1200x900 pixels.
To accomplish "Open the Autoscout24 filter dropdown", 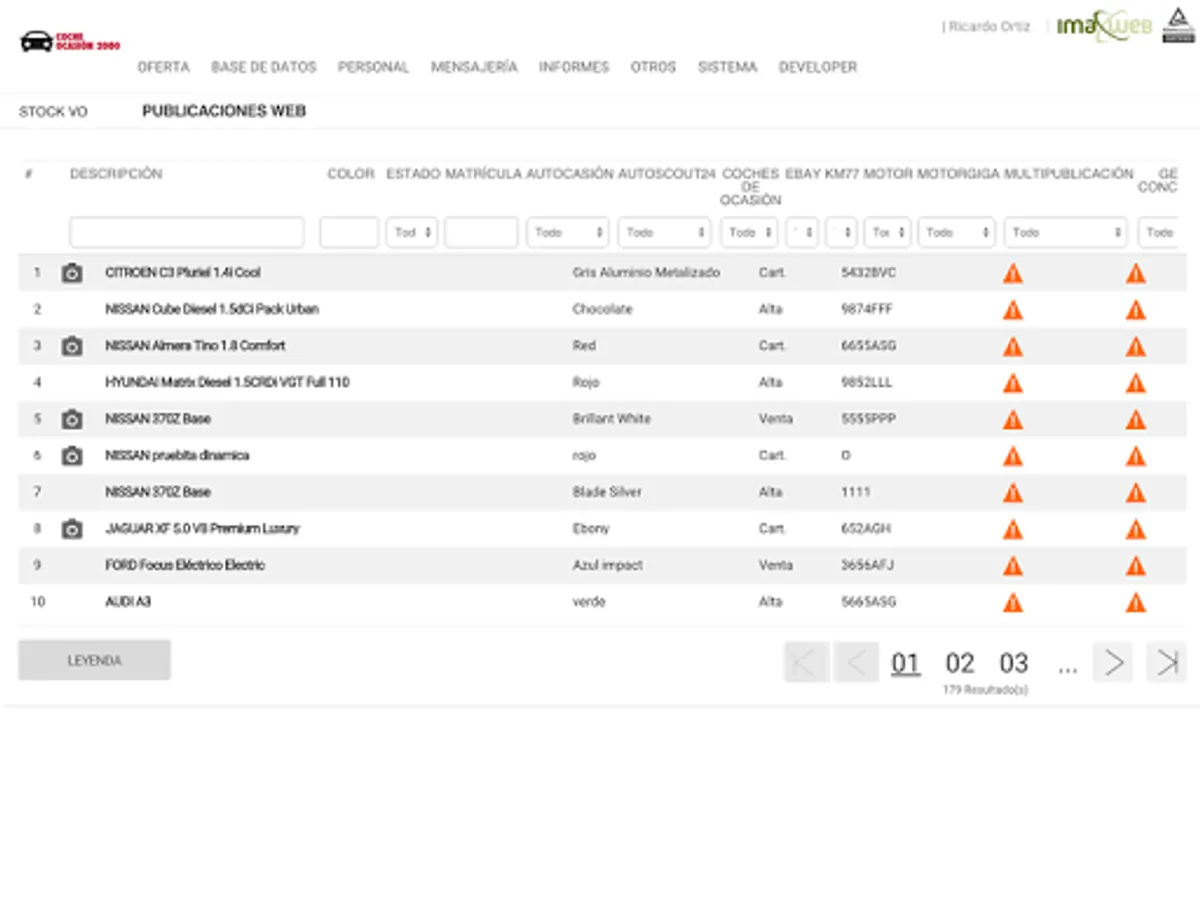I will tap(664, 232).
